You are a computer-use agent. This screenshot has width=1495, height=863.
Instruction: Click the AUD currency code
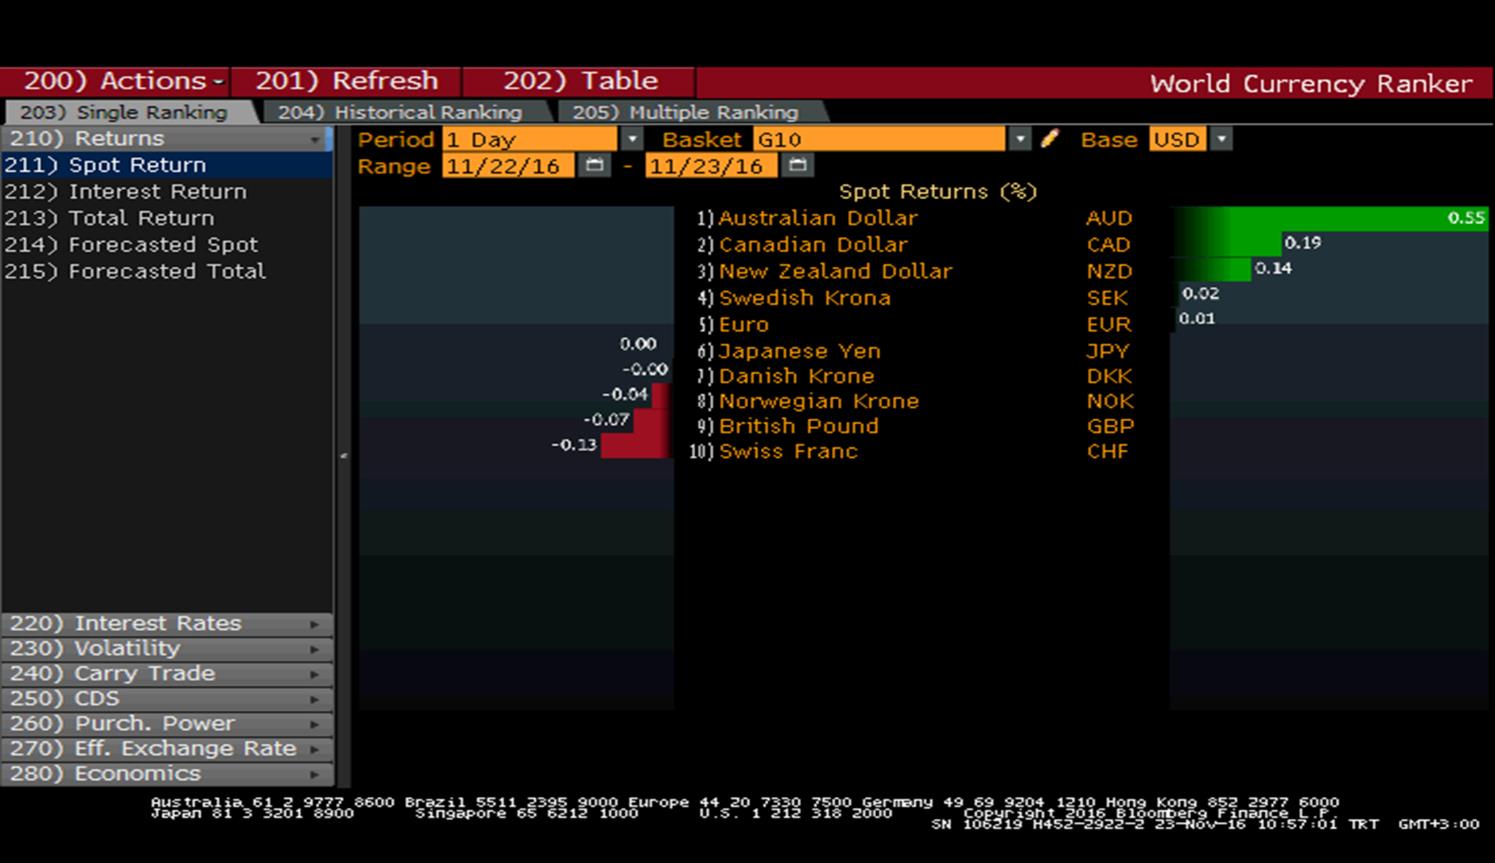point(1109,218)
